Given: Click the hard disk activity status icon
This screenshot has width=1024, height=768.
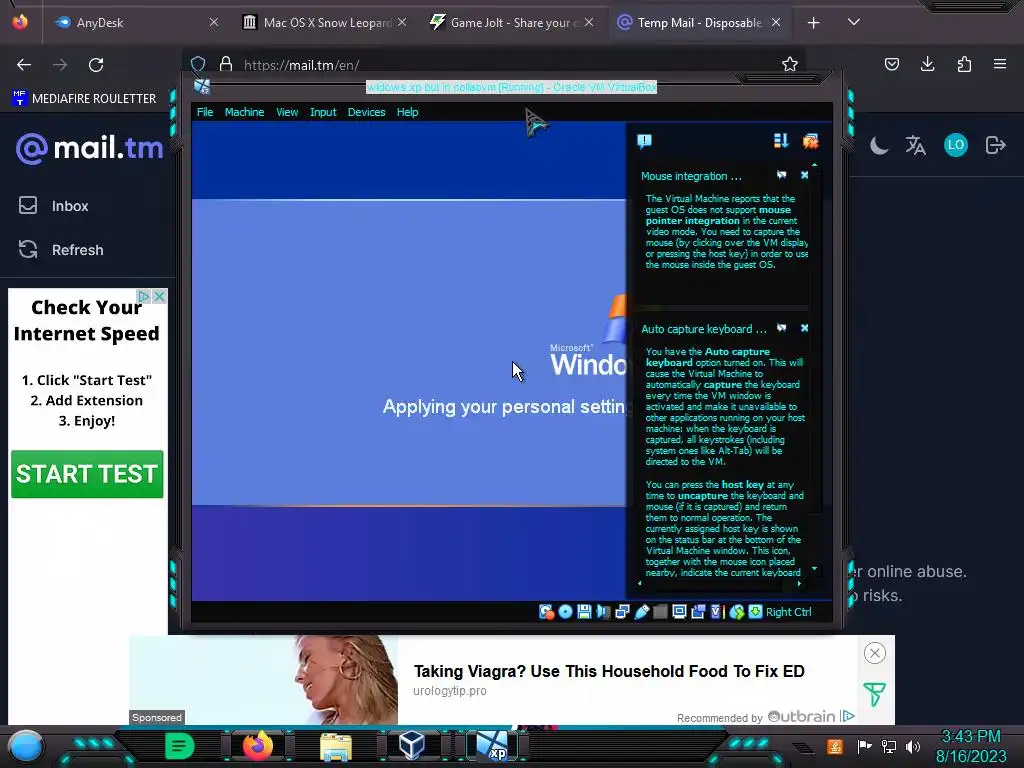Looking at the screenshot, I should coord(546,612).
